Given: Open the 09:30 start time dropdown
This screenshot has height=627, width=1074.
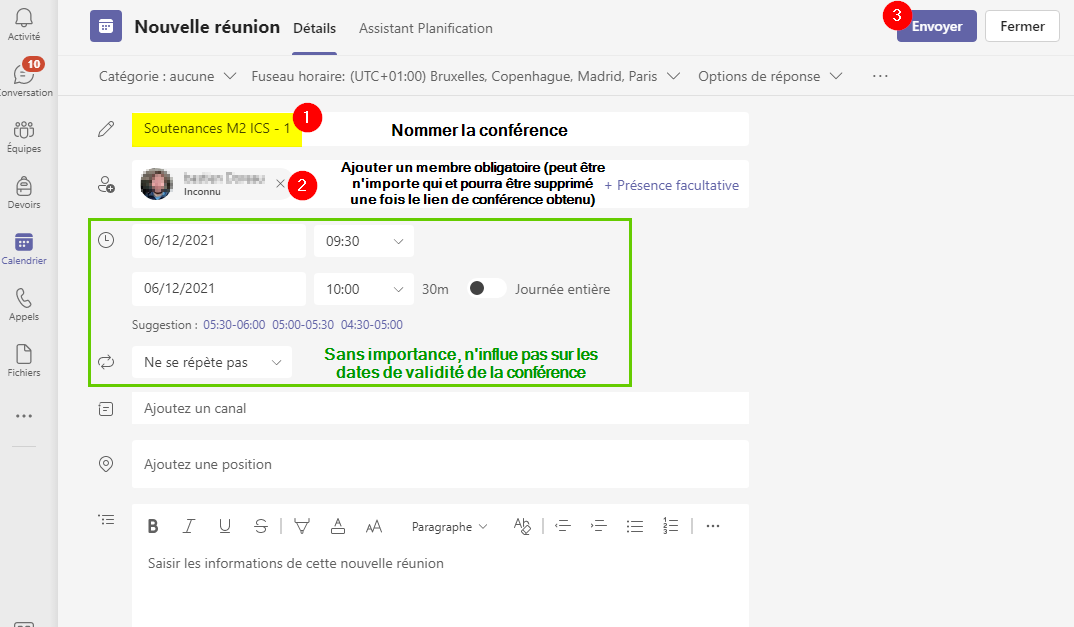Looking at the screenshot, I should pyautogui.click(x=363, y=240).
